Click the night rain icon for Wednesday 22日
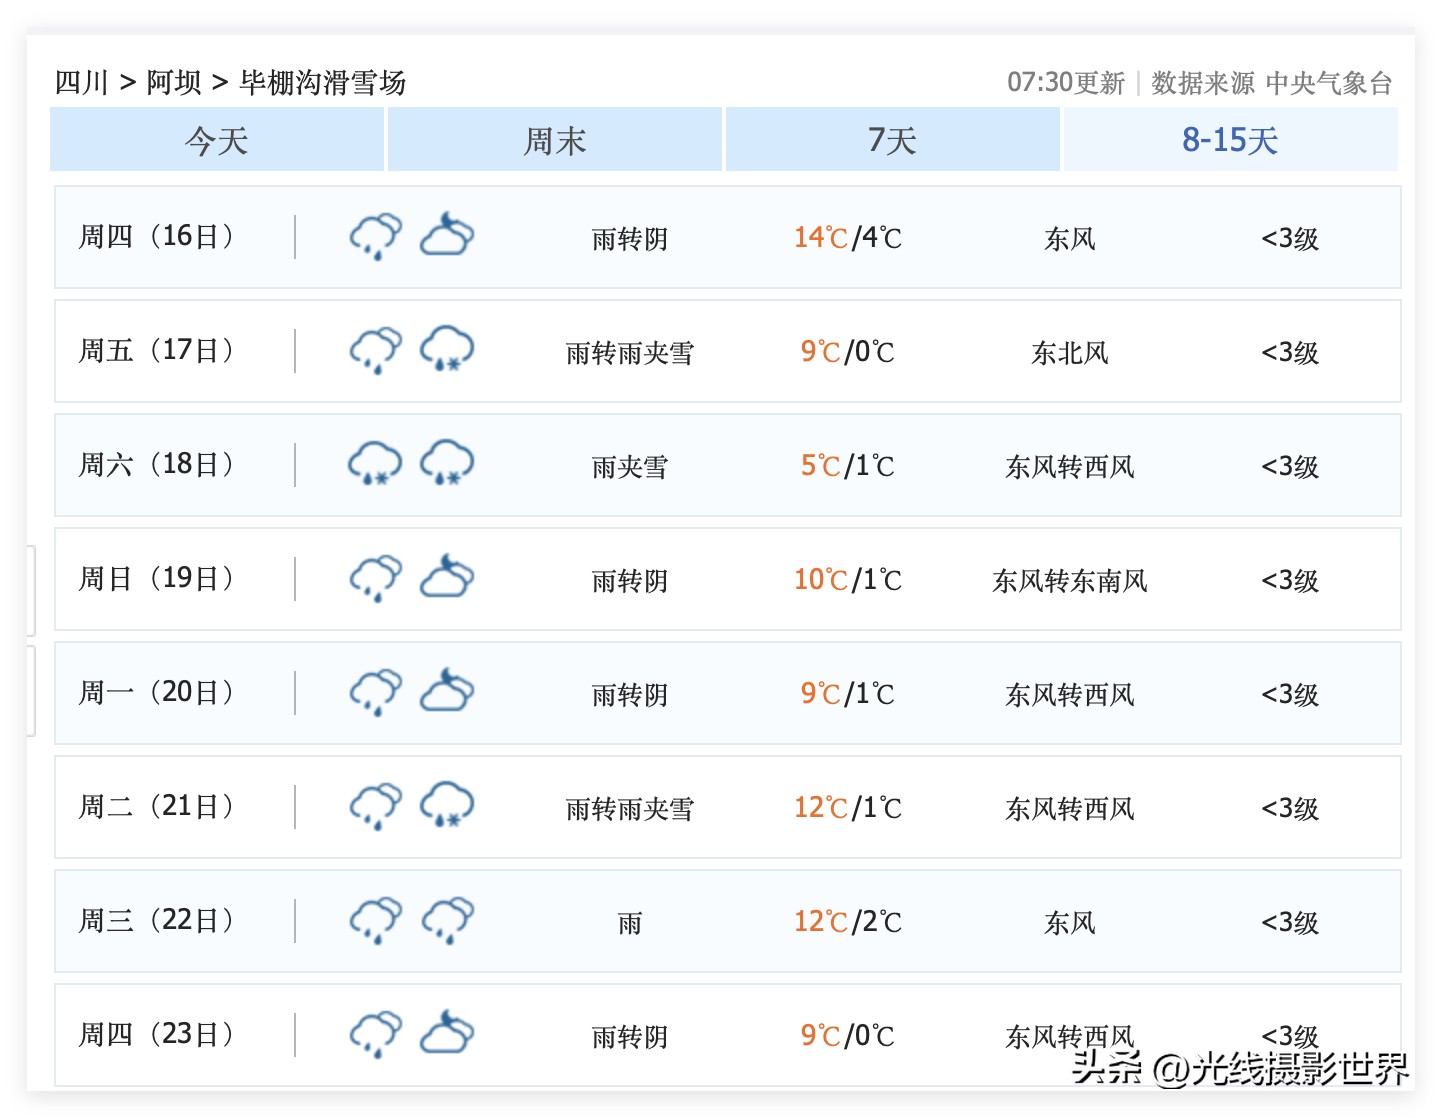Image resolution: width=1442 pixels, height=1118 pixels. click(x=447, y=920)
